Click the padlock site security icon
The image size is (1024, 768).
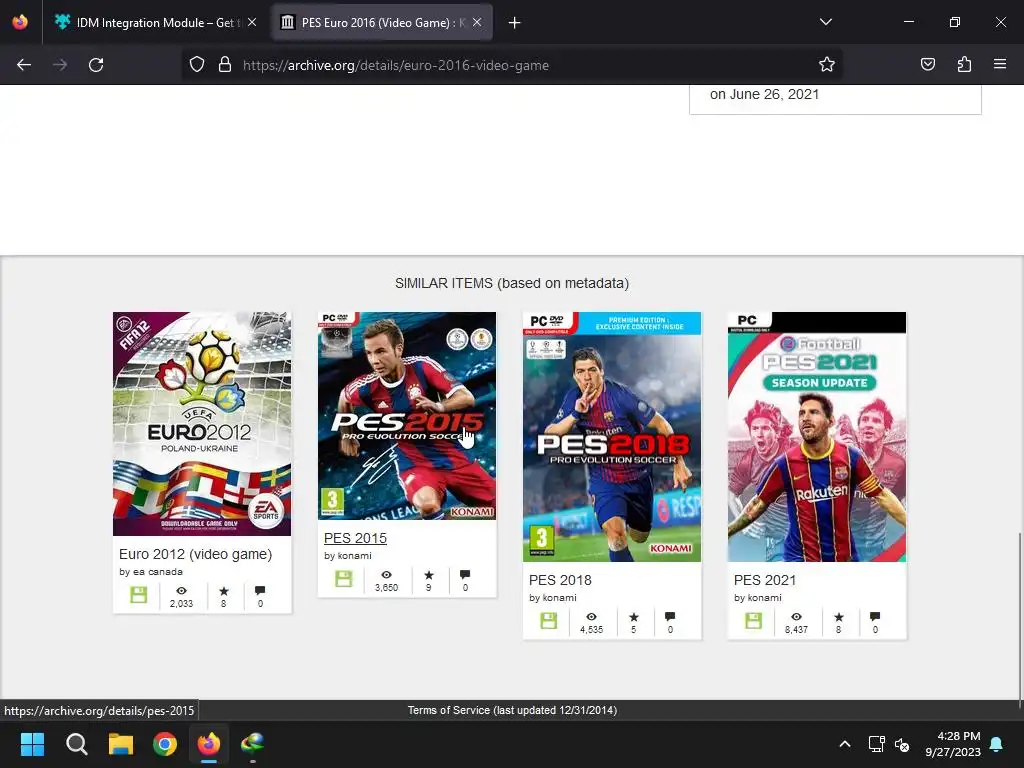(x=225, y=65)
